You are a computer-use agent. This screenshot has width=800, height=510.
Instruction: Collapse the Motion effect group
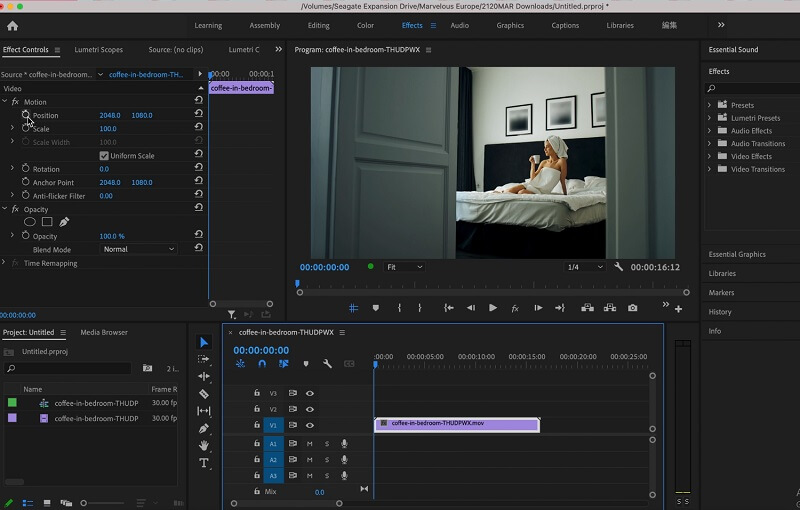coord(5,101)
